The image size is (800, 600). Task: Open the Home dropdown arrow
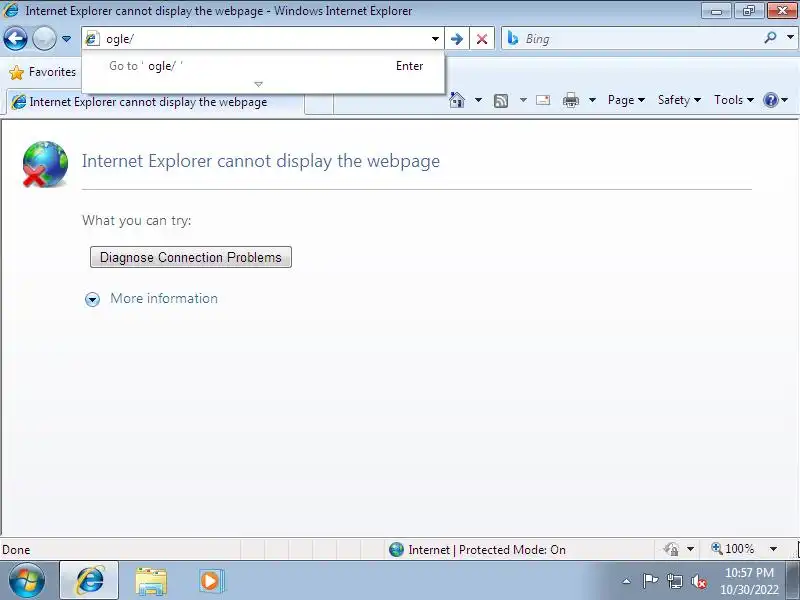(478, 100)
